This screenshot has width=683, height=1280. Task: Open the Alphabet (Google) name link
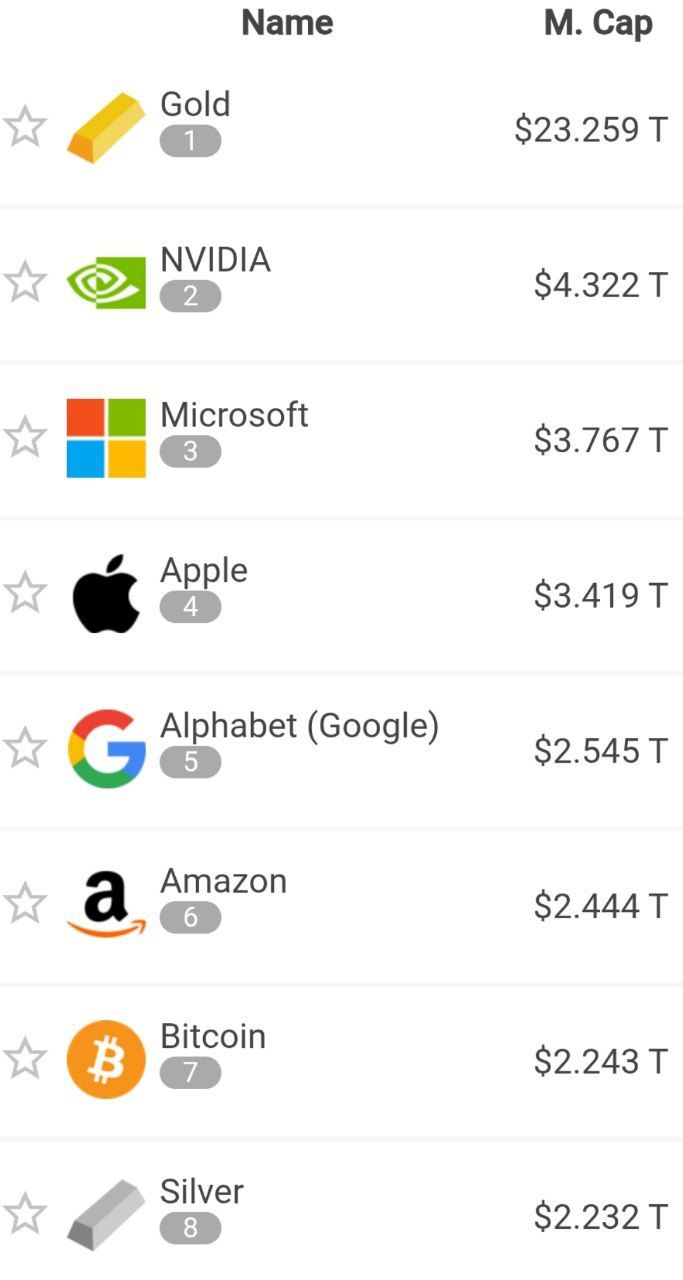coord(299,726)
